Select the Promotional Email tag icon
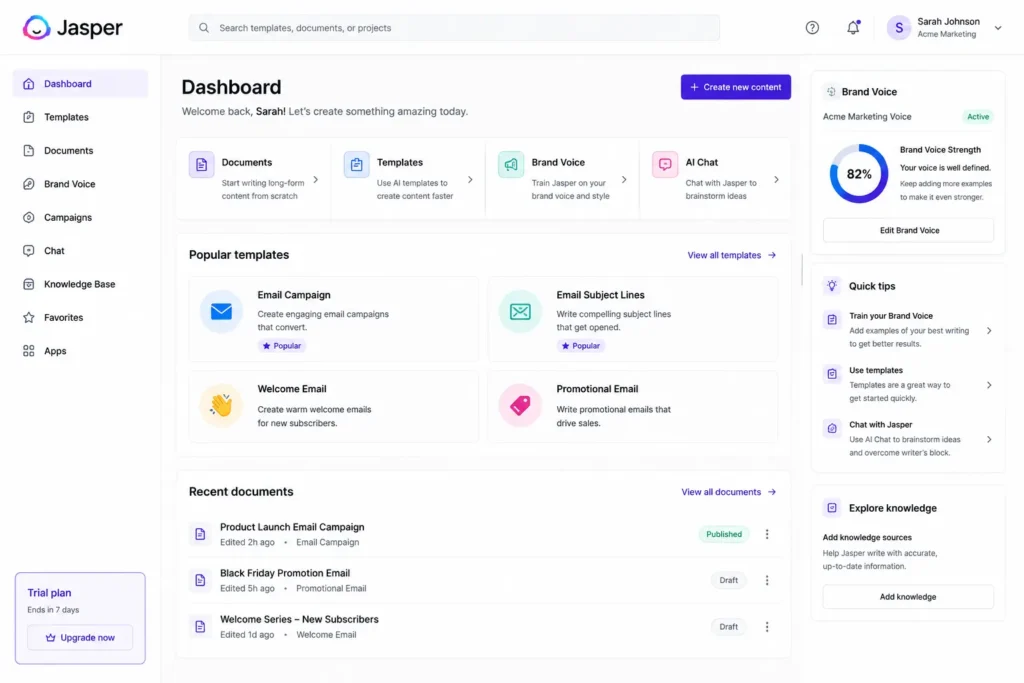 click(520, 405)
